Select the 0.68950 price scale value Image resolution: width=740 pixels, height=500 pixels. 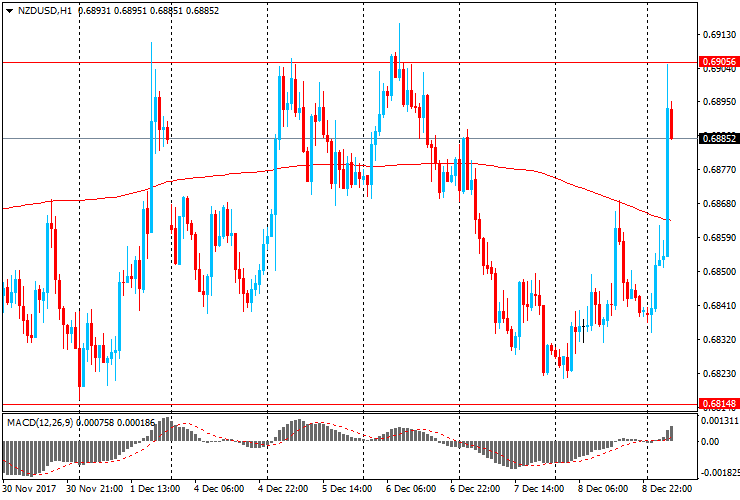[719, 102]
